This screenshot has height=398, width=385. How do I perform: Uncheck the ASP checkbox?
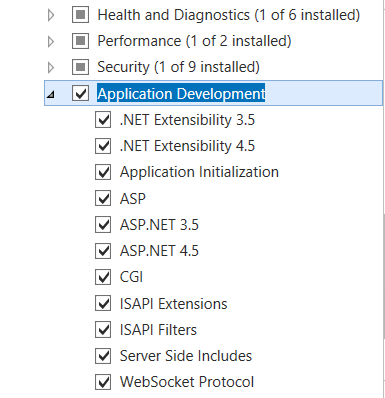tap(103, 198)
